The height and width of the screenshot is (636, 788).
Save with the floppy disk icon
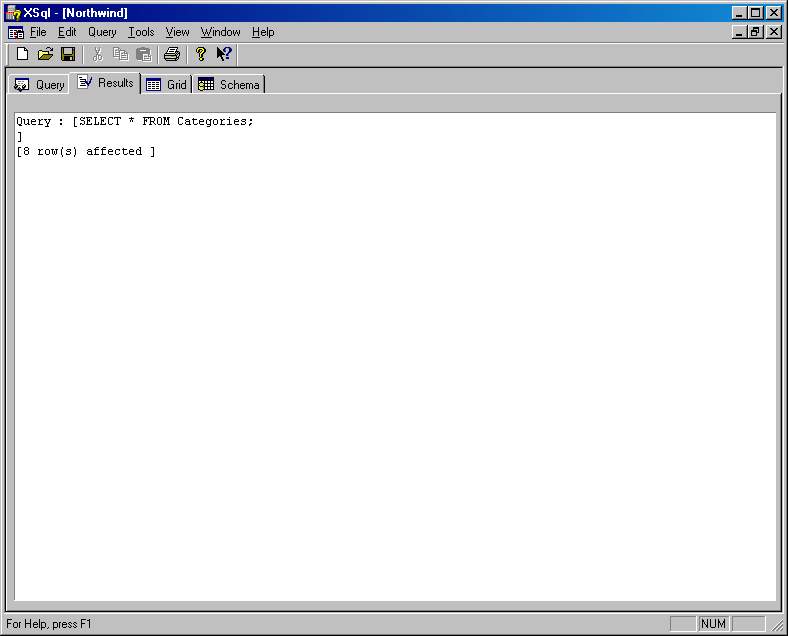[x=68, y=54]
